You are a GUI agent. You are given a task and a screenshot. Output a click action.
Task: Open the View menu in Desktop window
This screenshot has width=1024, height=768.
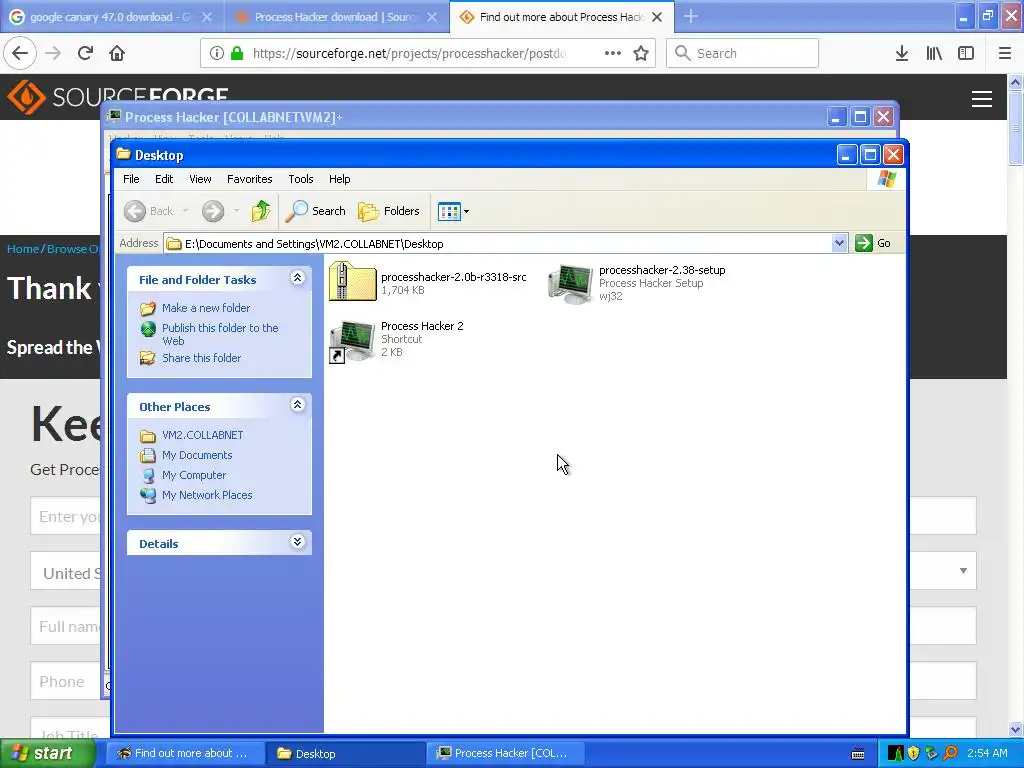200,179
